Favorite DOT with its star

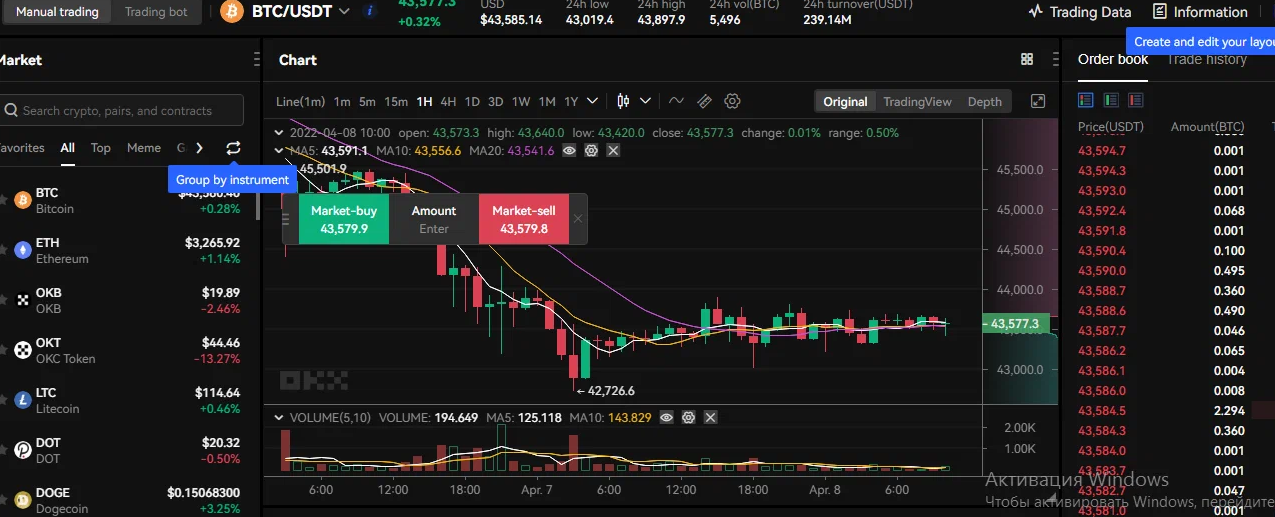[x=3, y=450]
